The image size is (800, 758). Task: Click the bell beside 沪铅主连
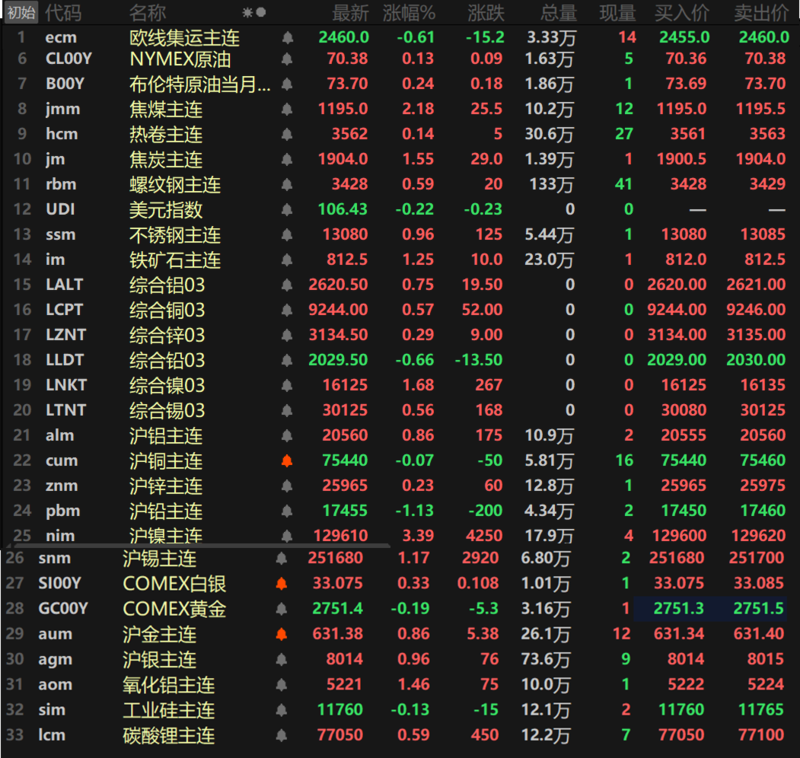pos(287,511)
